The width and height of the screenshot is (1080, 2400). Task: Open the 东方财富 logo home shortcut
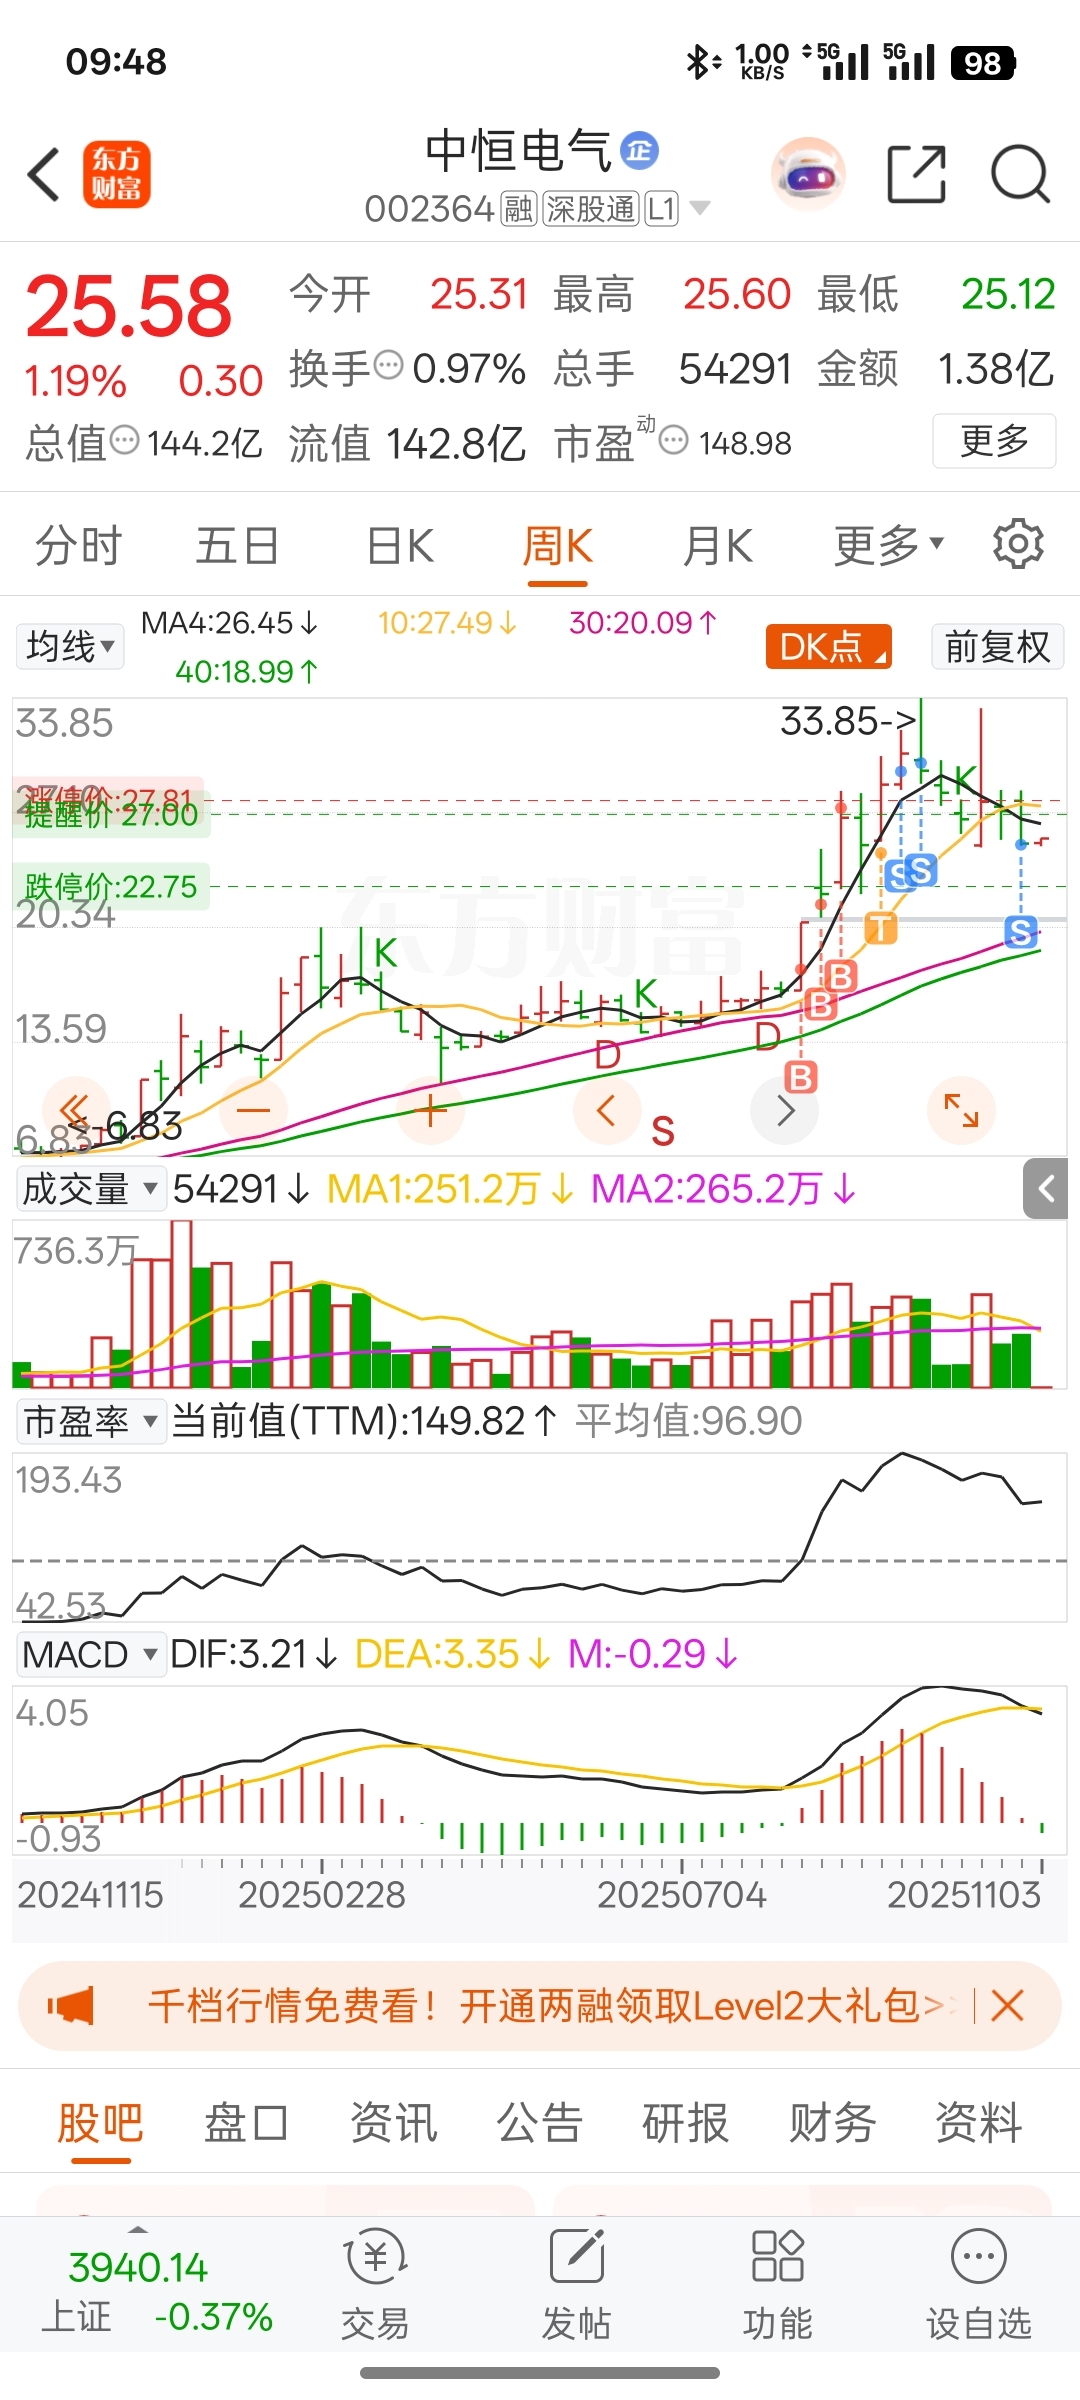[116, 174]
